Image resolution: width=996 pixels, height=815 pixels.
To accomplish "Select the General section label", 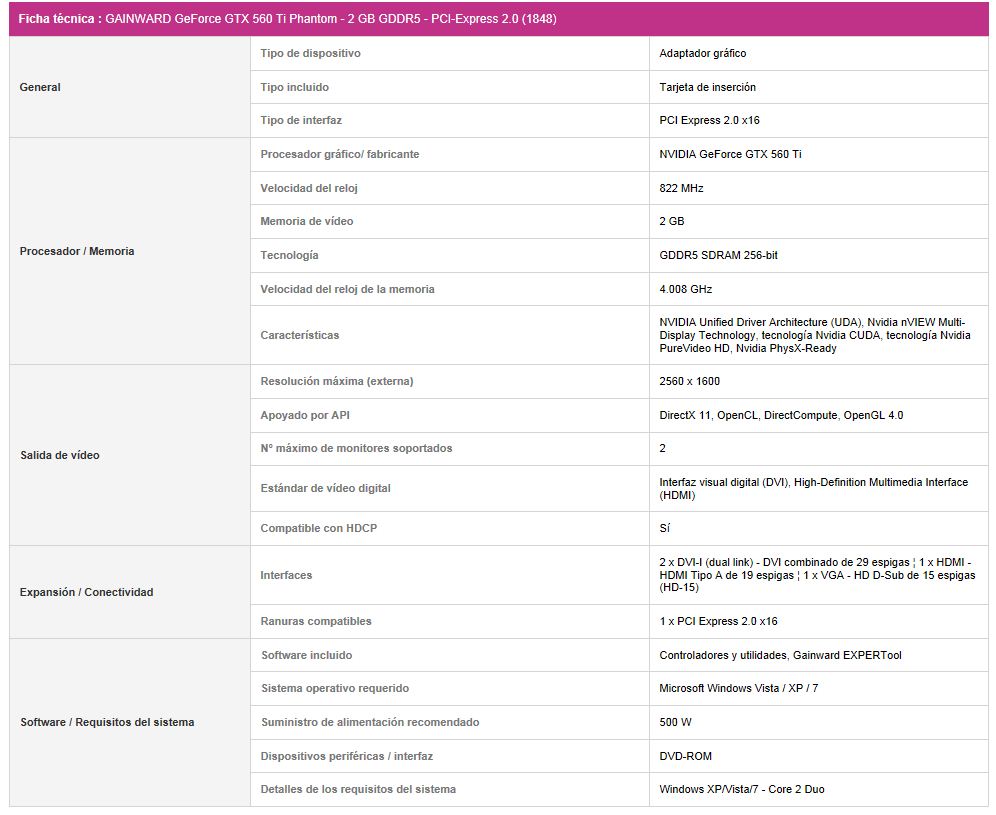I will [40, 87].
